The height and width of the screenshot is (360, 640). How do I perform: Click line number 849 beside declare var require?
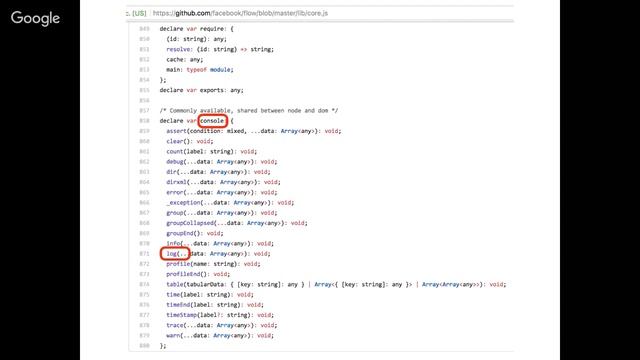(x=144, y=29)
